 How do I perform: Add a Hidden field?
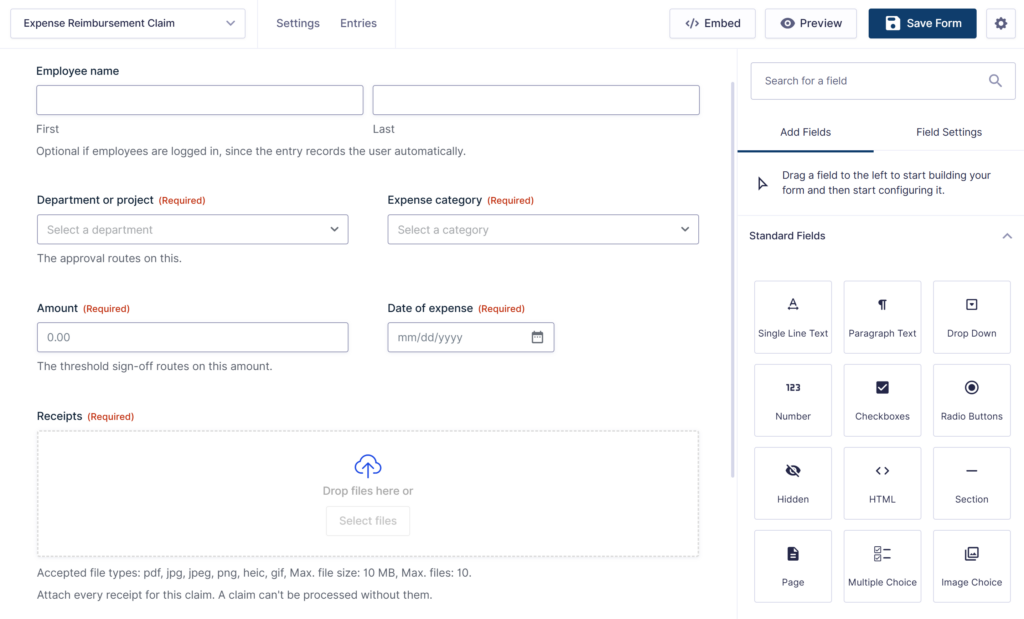click(x=793, y=483)
